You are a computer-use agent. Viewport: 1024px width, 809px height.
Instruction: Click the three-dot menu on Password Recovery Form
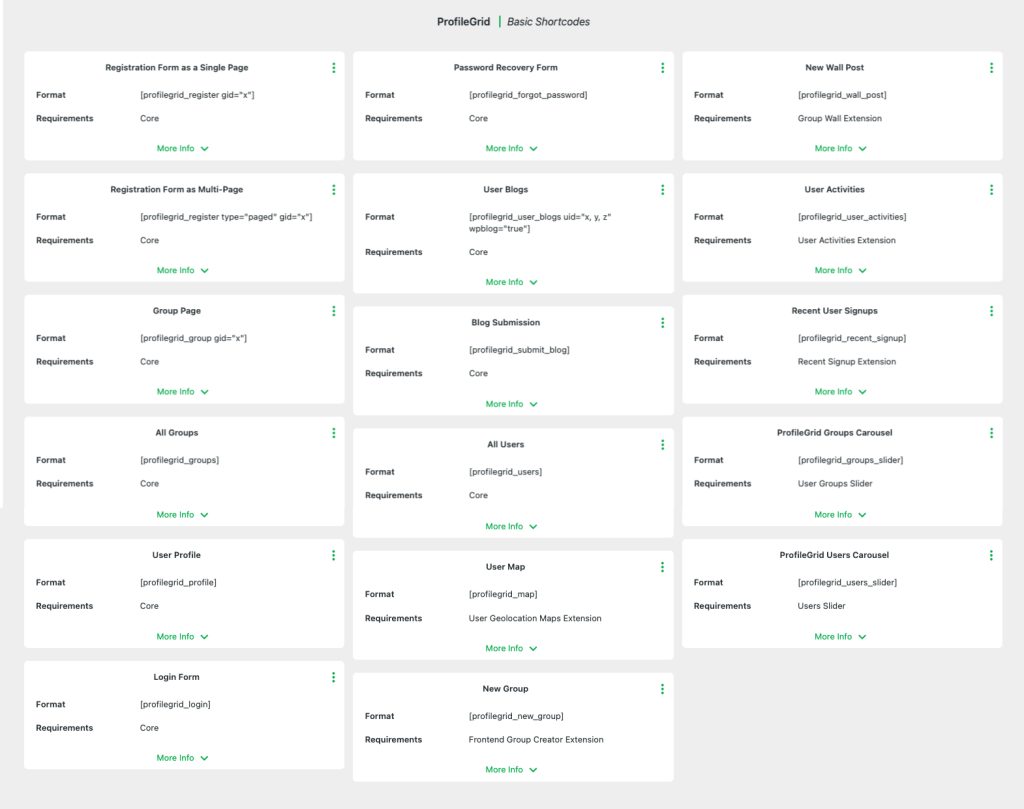point(662,67)
